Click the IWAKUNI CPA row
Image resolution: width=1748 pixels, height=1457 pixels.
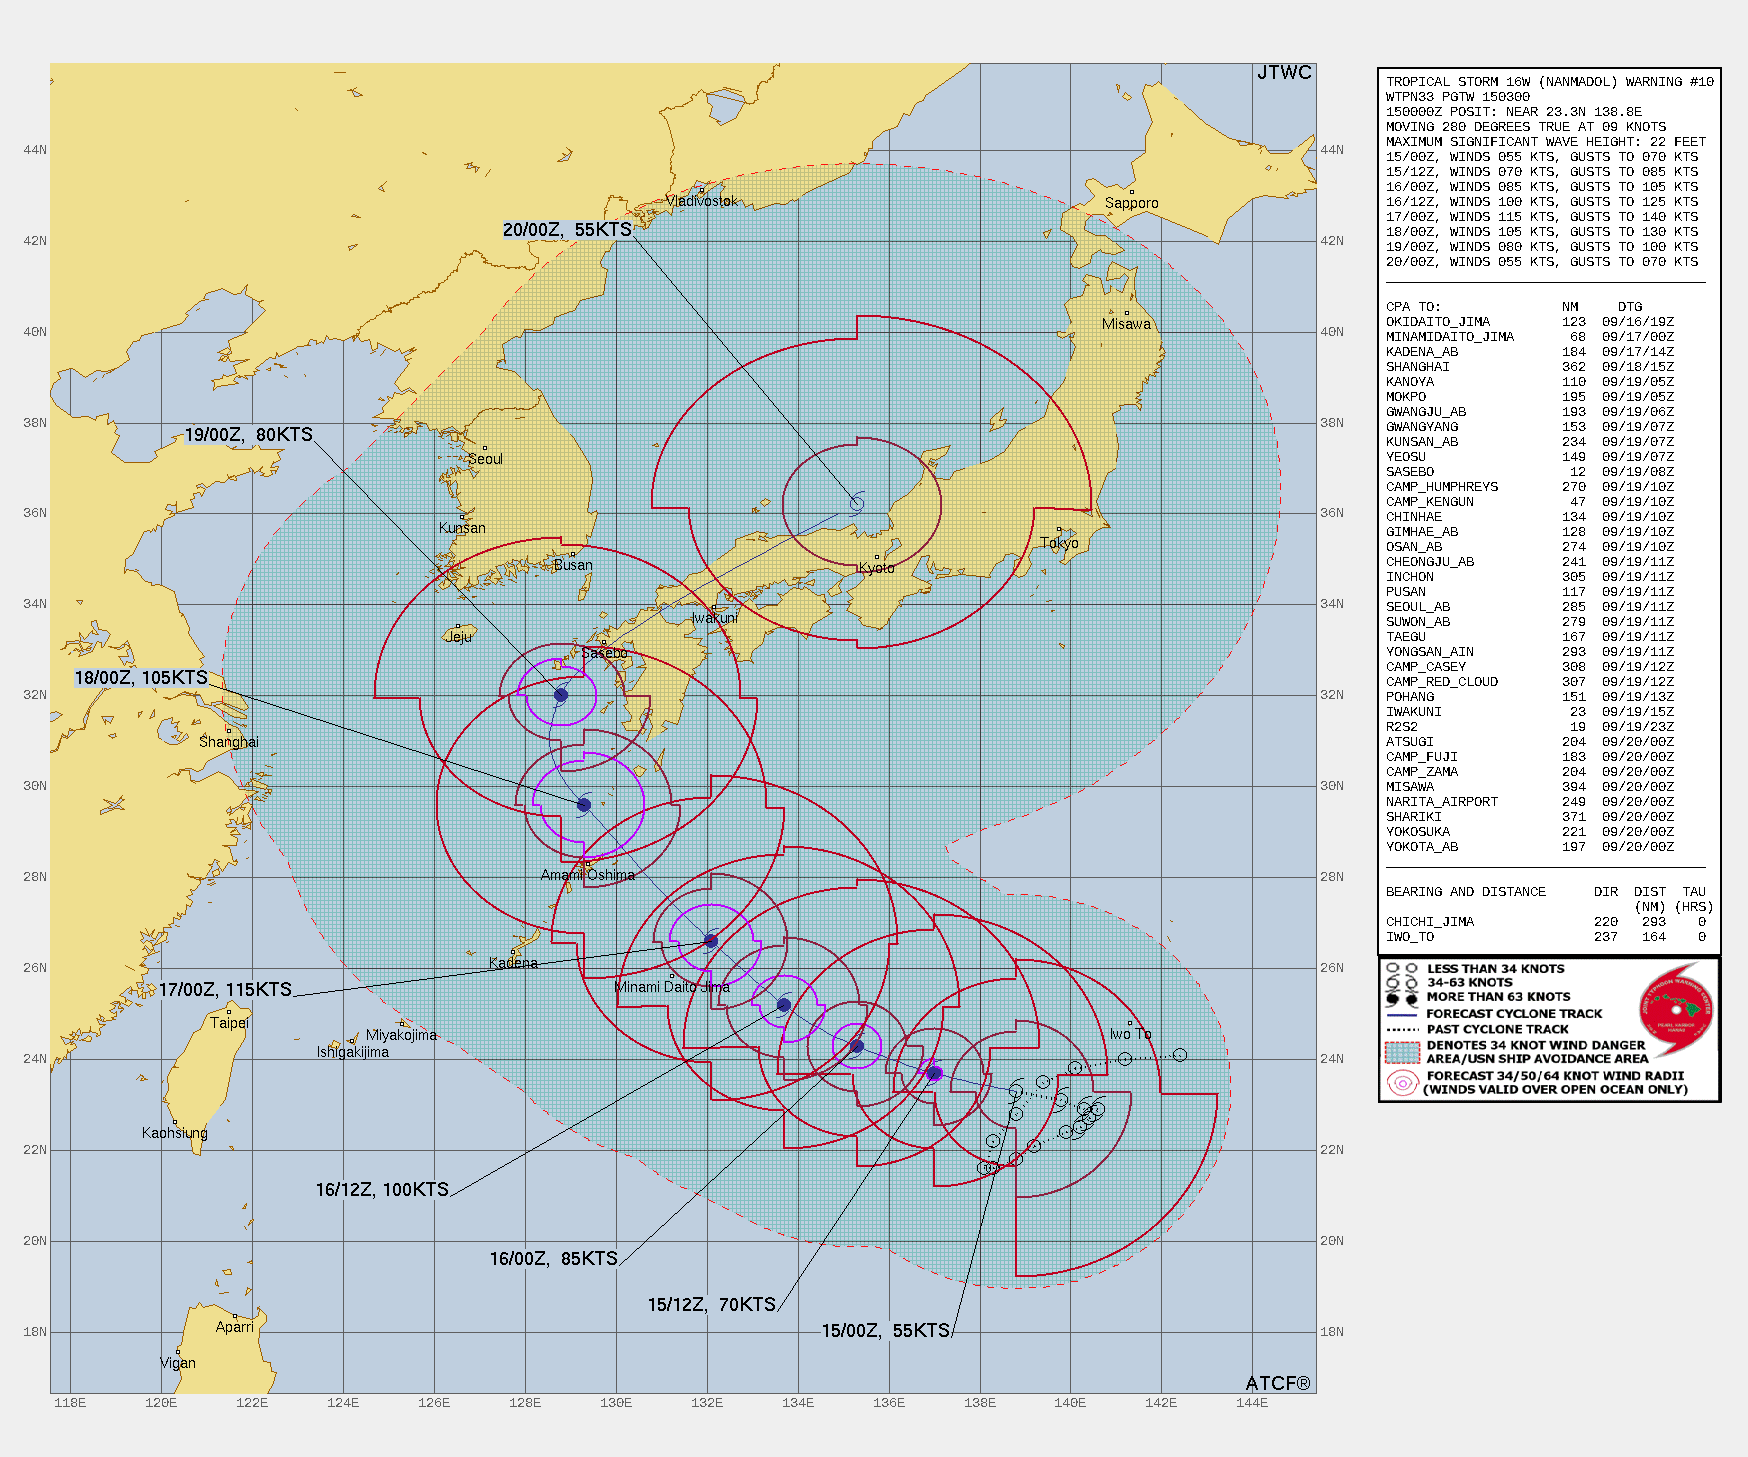[x=1529, y=712]
